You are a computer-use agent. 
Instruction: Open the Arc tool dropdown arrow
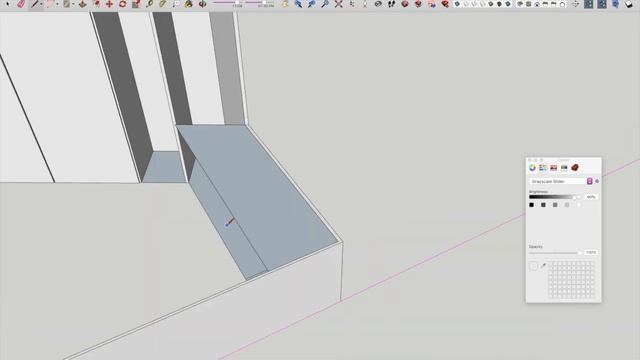pos(57,4)
